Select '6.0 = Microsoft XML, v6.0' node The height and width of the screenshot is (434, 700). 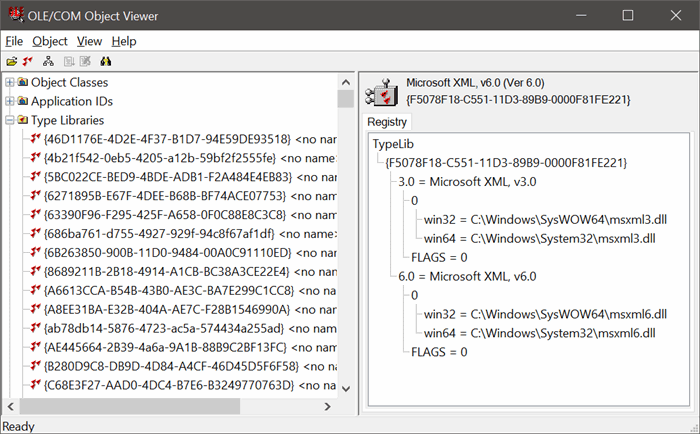coord(467,276)
